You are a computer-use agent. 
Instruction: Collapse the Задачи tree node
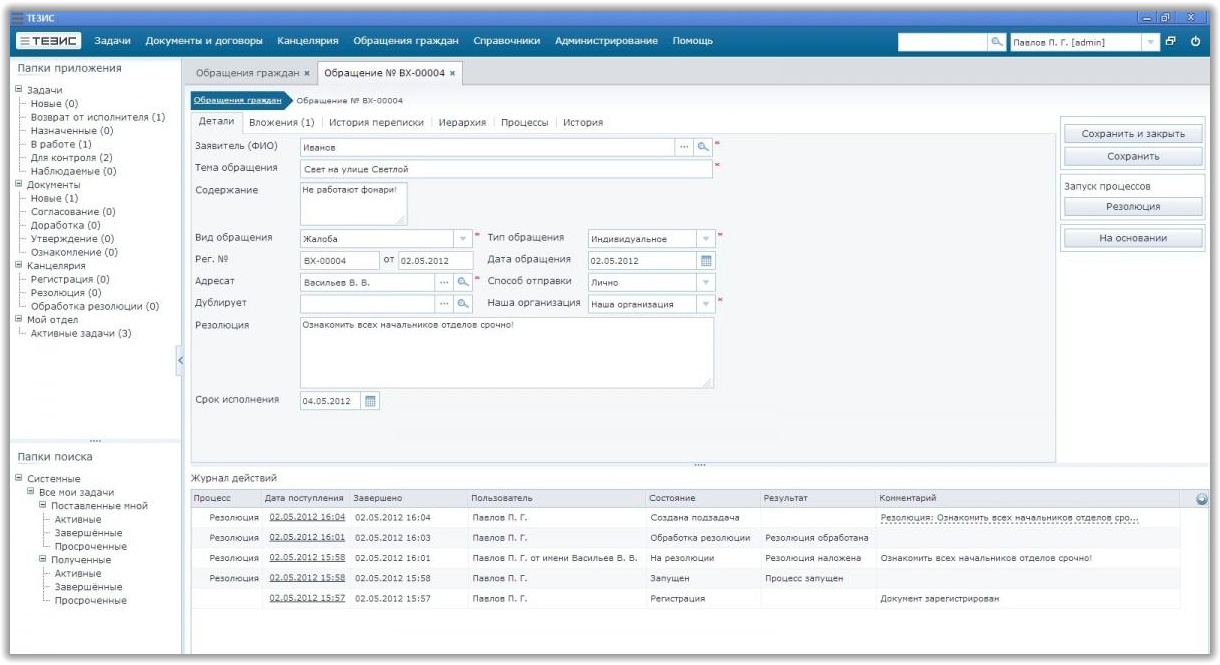tap(17, 90)
